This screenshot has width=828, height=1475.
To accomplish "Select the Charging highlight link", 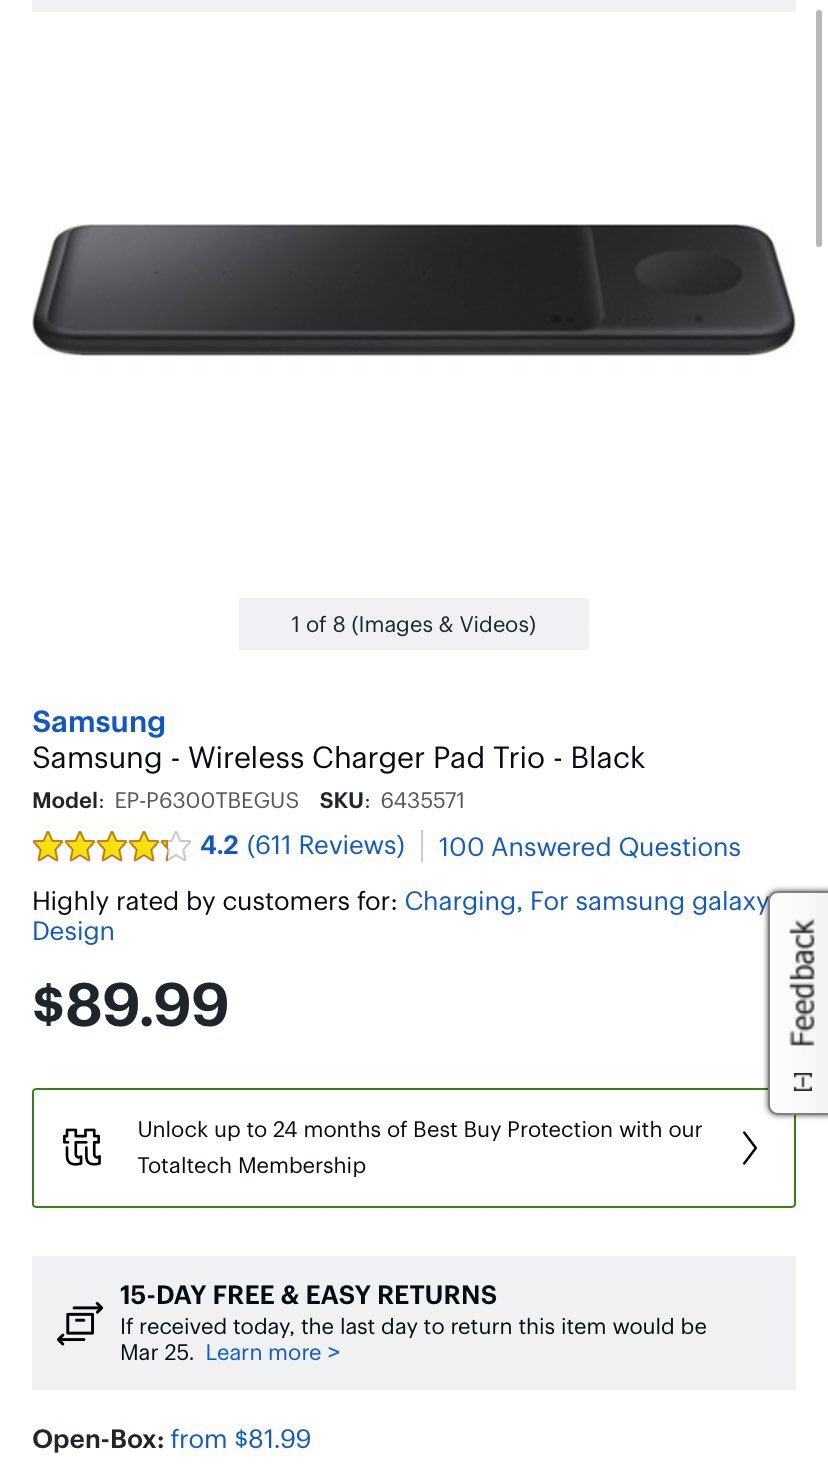I will point(463,902).
